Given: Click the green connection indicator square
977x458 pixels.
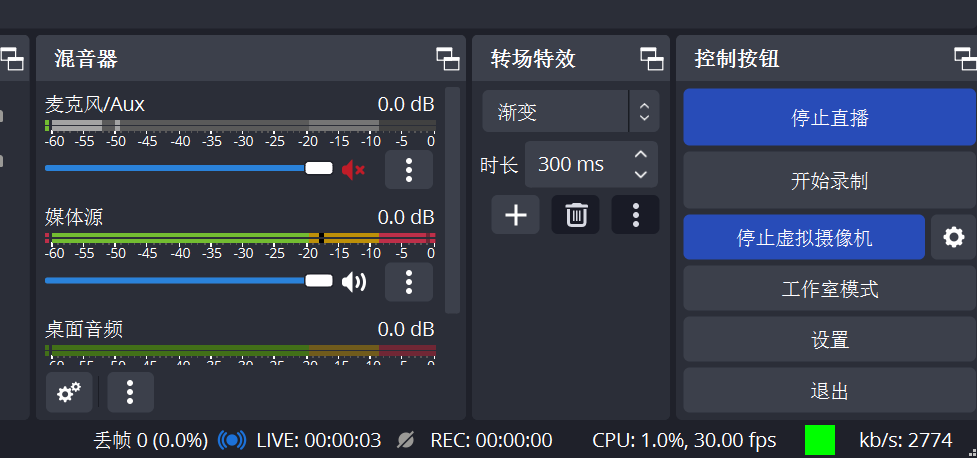Looking at the screenshot, I should point(820,440).
